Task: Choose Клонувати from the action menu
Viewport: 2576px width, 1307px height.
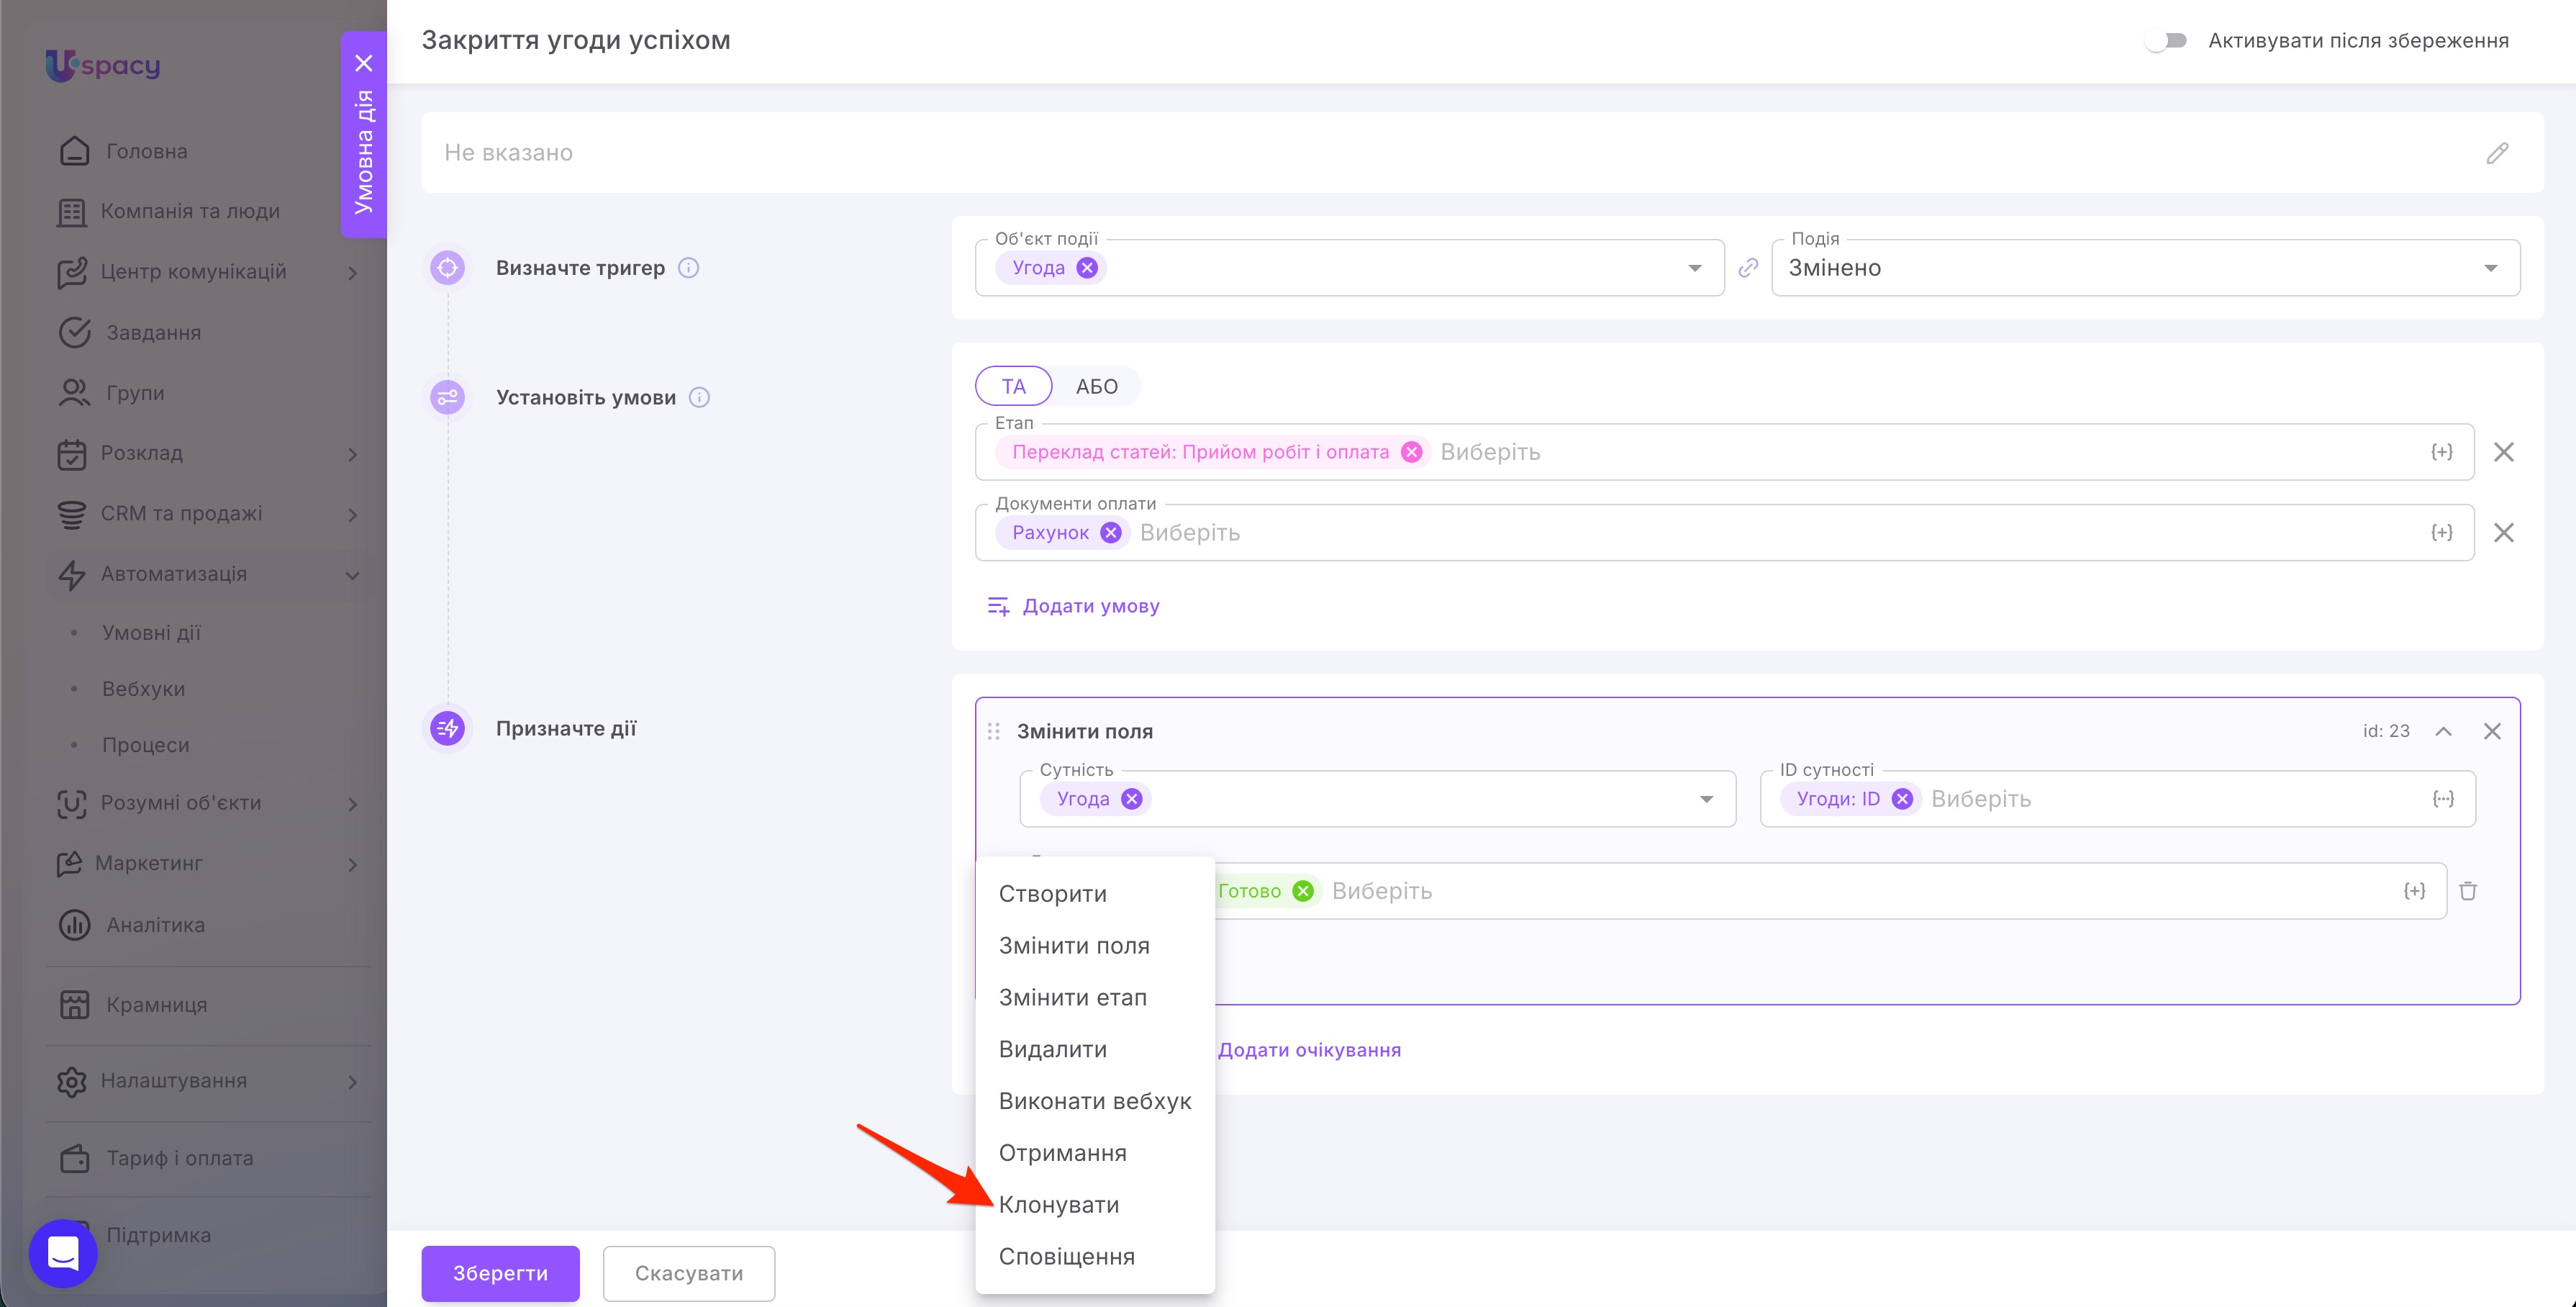Action: coord(1095,1205)
